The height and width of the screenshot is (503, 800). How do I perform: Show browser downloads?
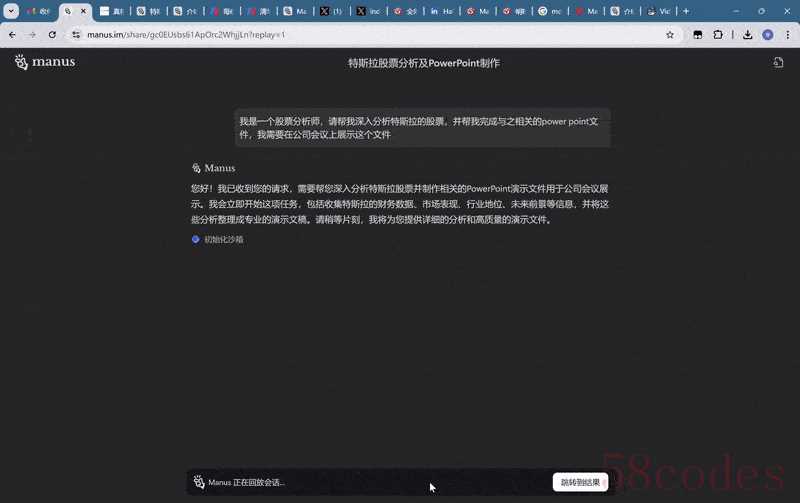point(747,35)
